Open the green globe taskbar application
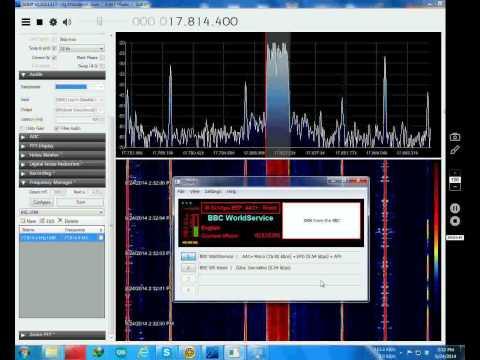The width and height of the screenshot is (480, 360). [x=98, y=352]
